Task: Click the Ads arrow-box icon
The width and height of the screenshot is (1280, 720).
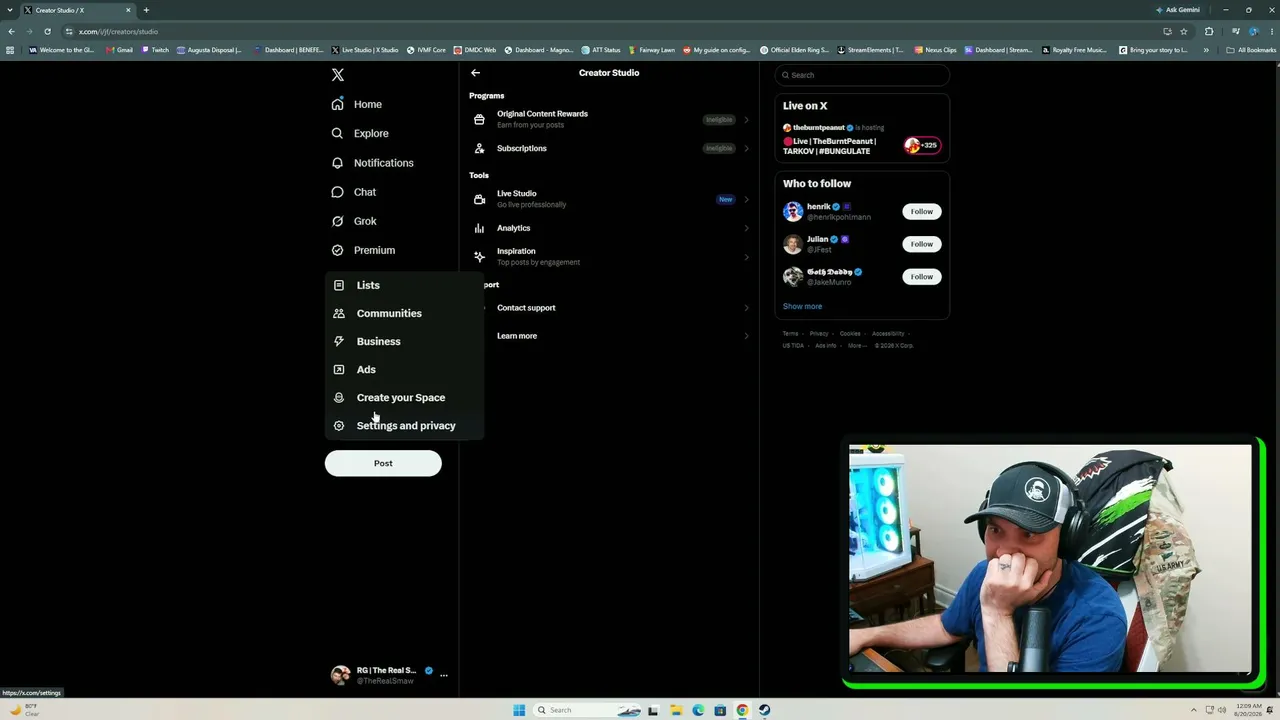Action: 339,369
